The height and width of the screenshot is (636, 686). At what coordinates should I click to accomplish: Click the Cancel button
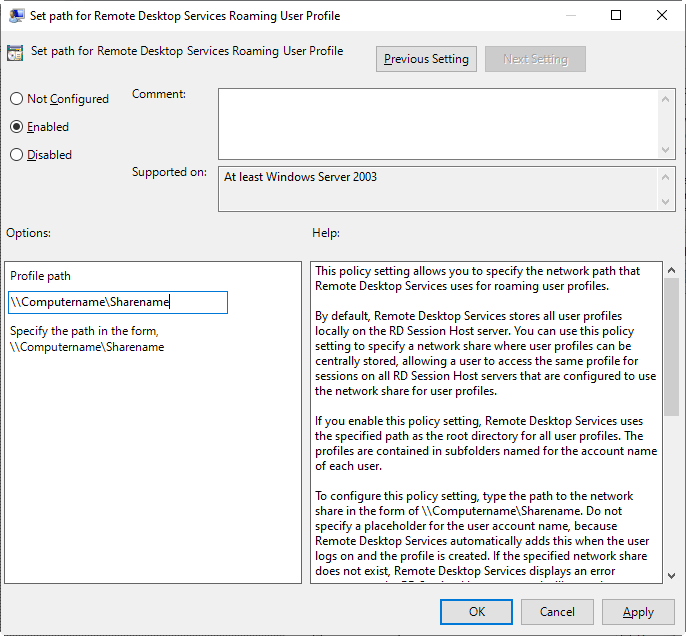point(557,612)
